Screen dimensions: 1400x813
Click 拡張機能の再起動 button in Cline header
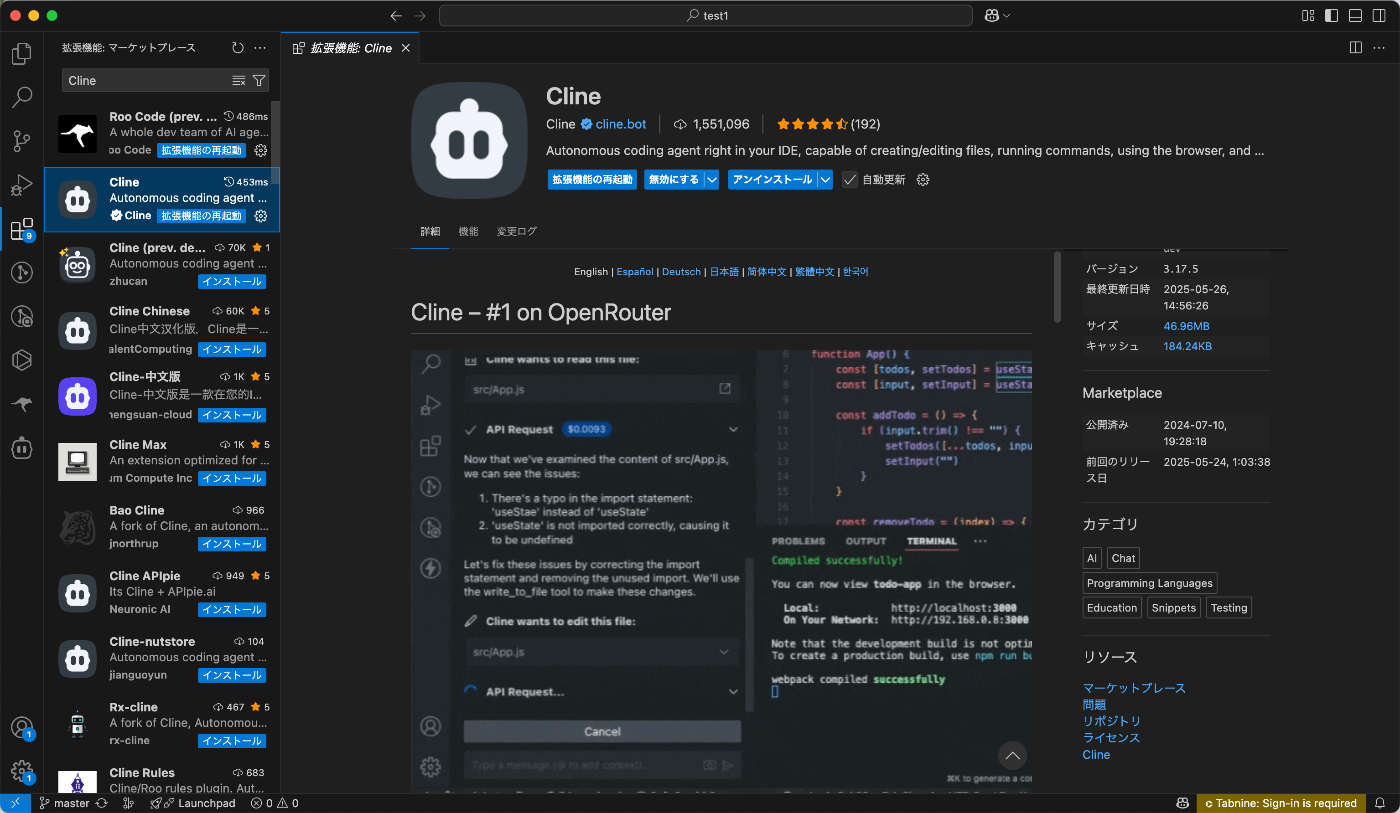tap(592, 180)
